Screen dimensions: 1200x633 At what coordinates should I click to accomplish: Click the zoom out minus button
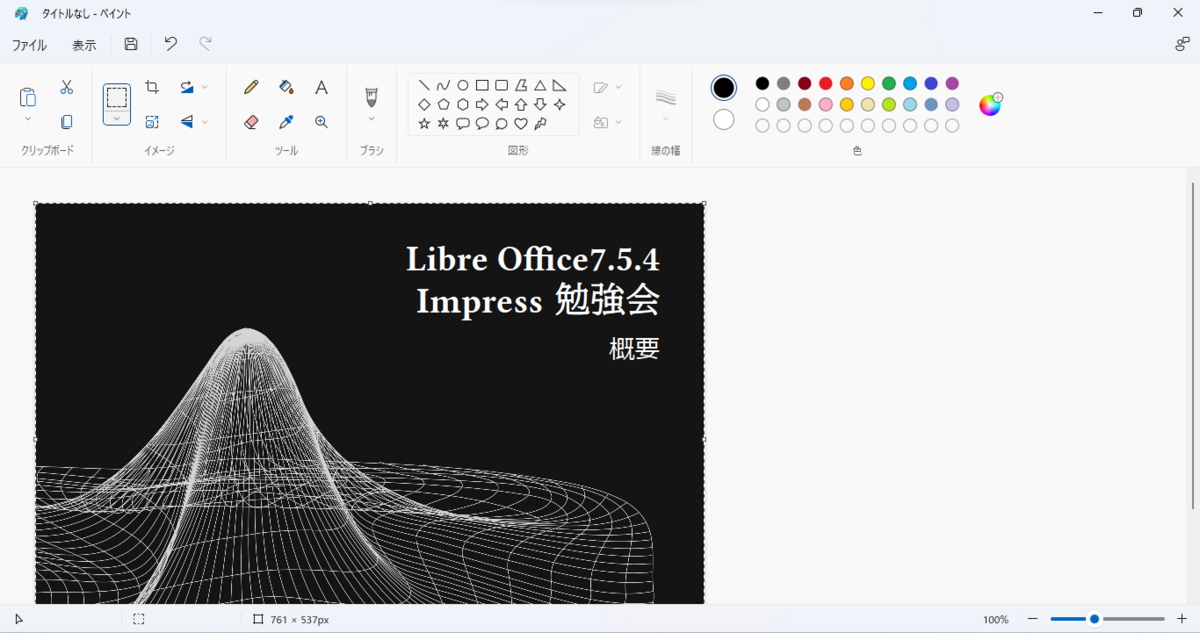point(1033,619)
